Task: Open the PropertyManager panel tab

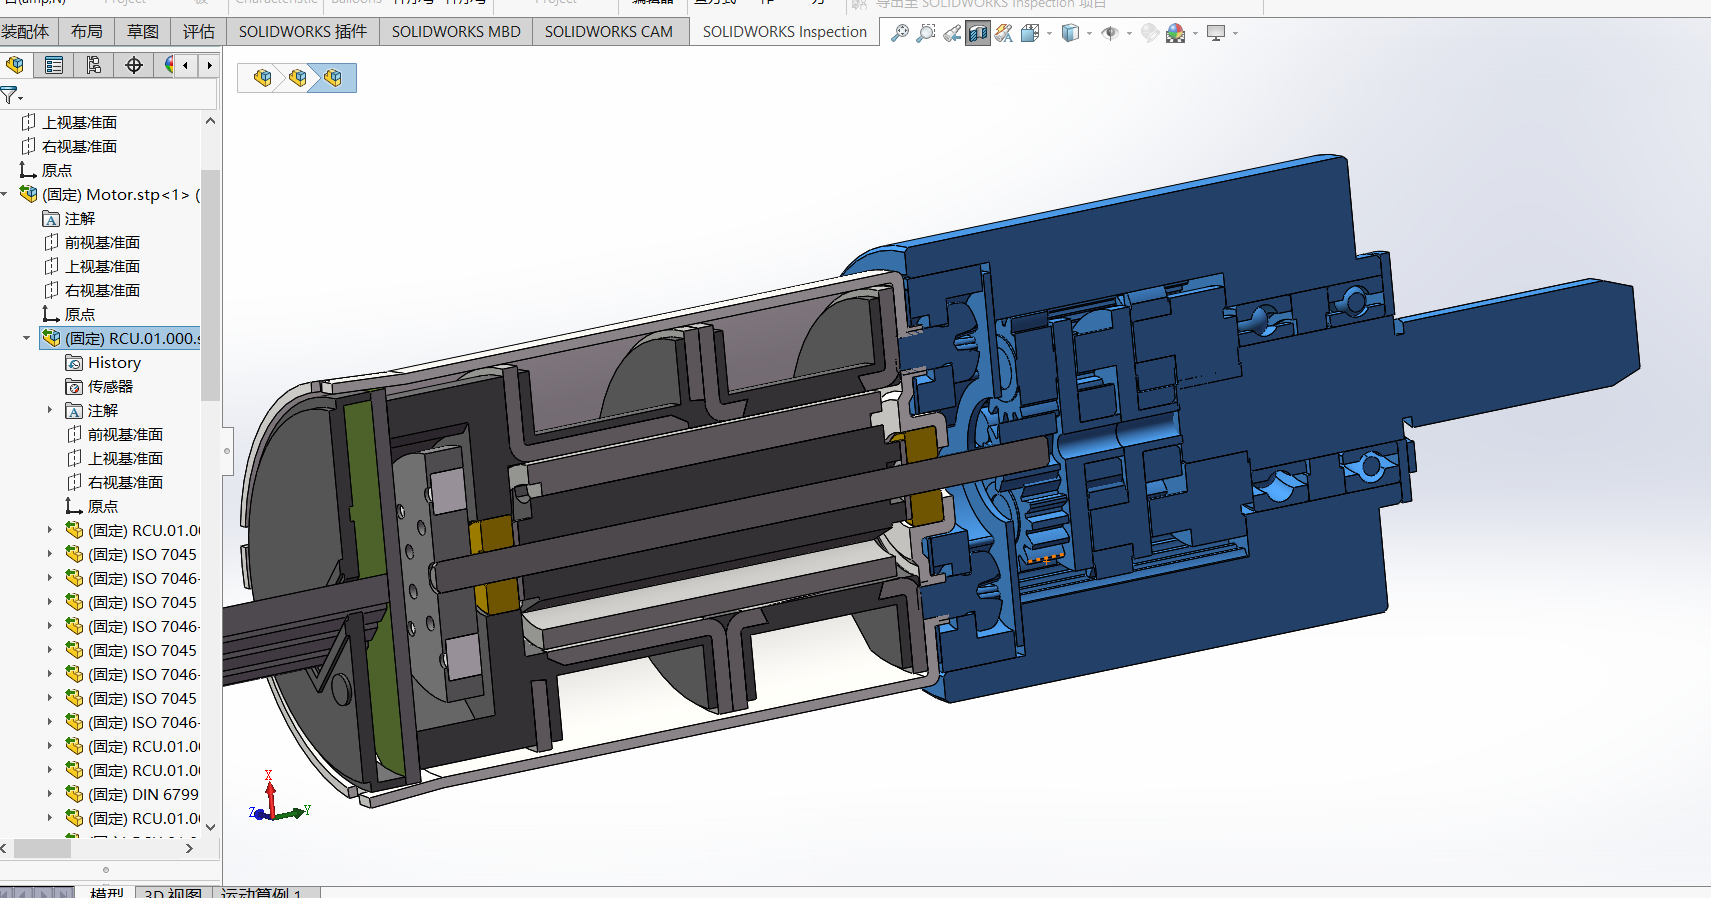Action: [54, 65]
